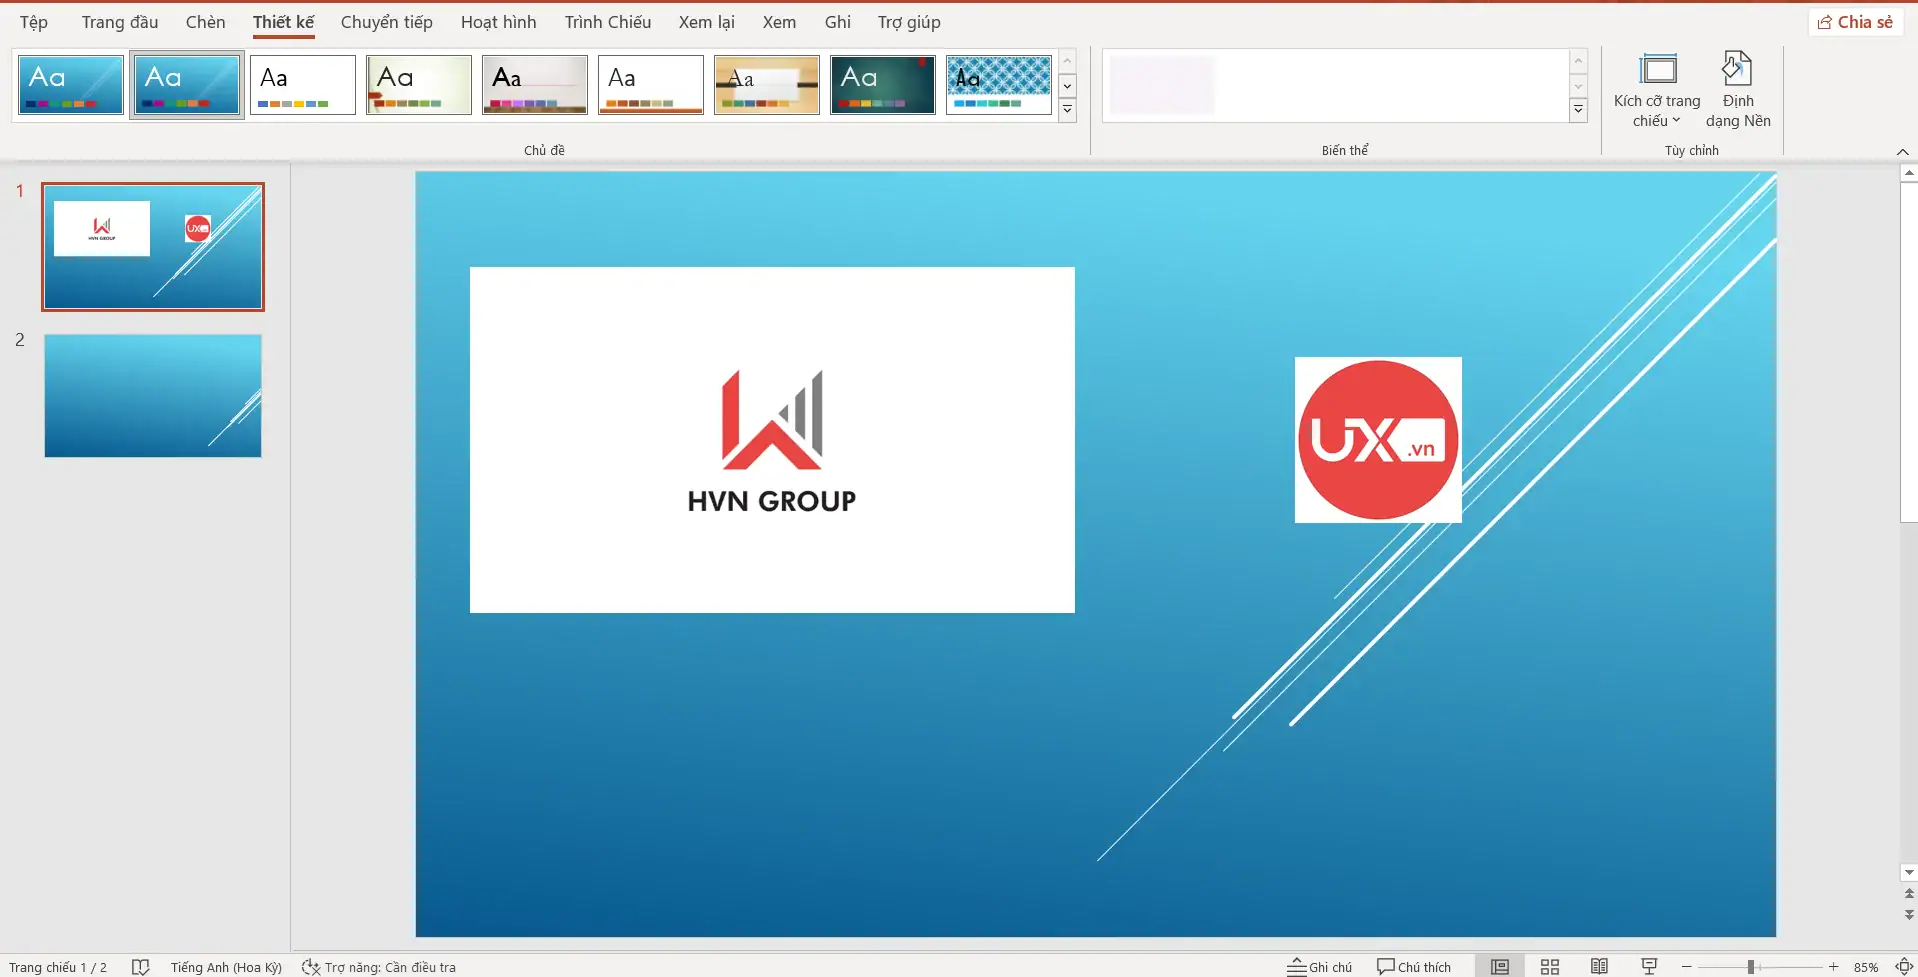Viewport: 1918px width, 977px height.
Task: Select slide 1 thumbnail
Action: coord(153,247)
